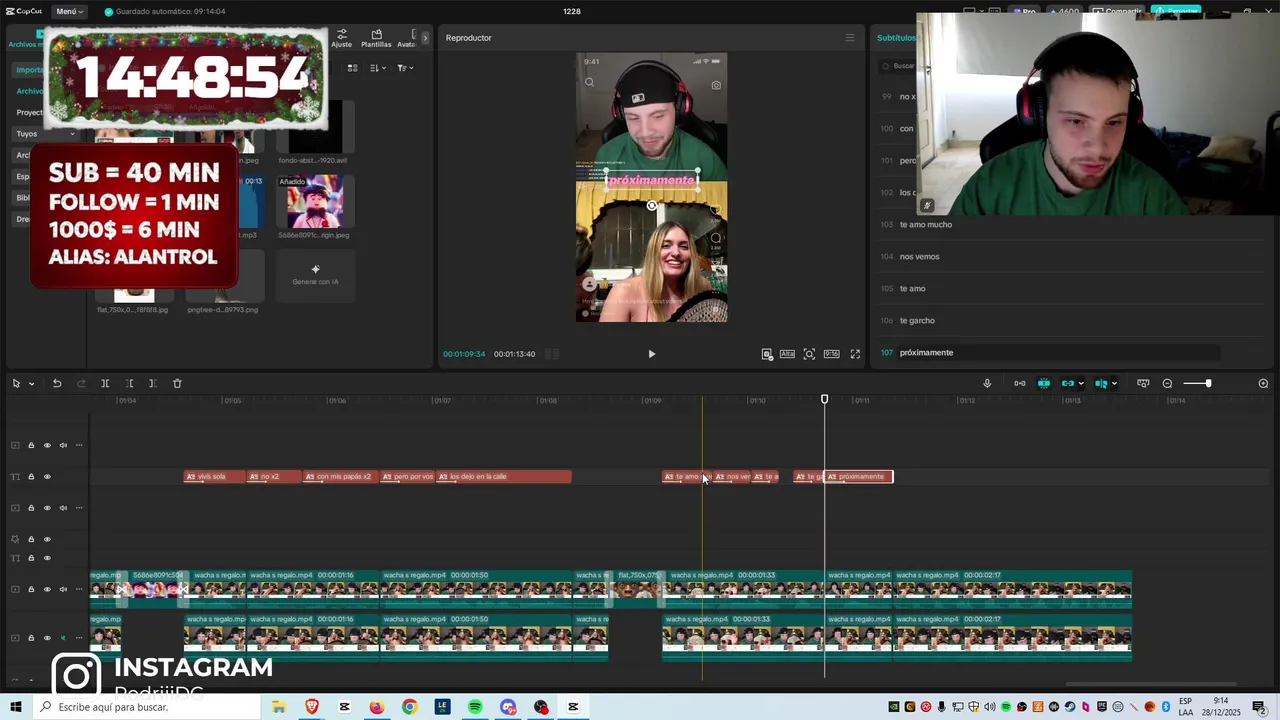The width and height of the screenshot is (1280, 720).
Task: Select subtitle line 'te amo mucho'
Action: [x=926, y=224]
